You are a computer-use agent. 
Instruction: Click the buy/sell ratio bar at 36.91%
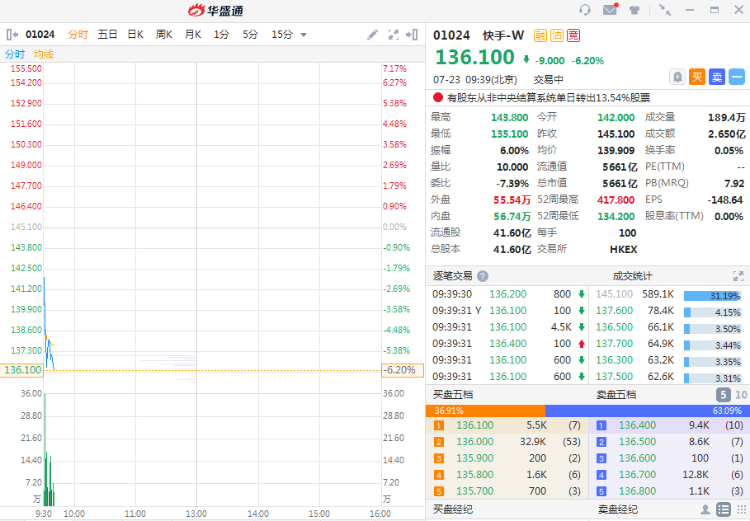coord(486,411)
